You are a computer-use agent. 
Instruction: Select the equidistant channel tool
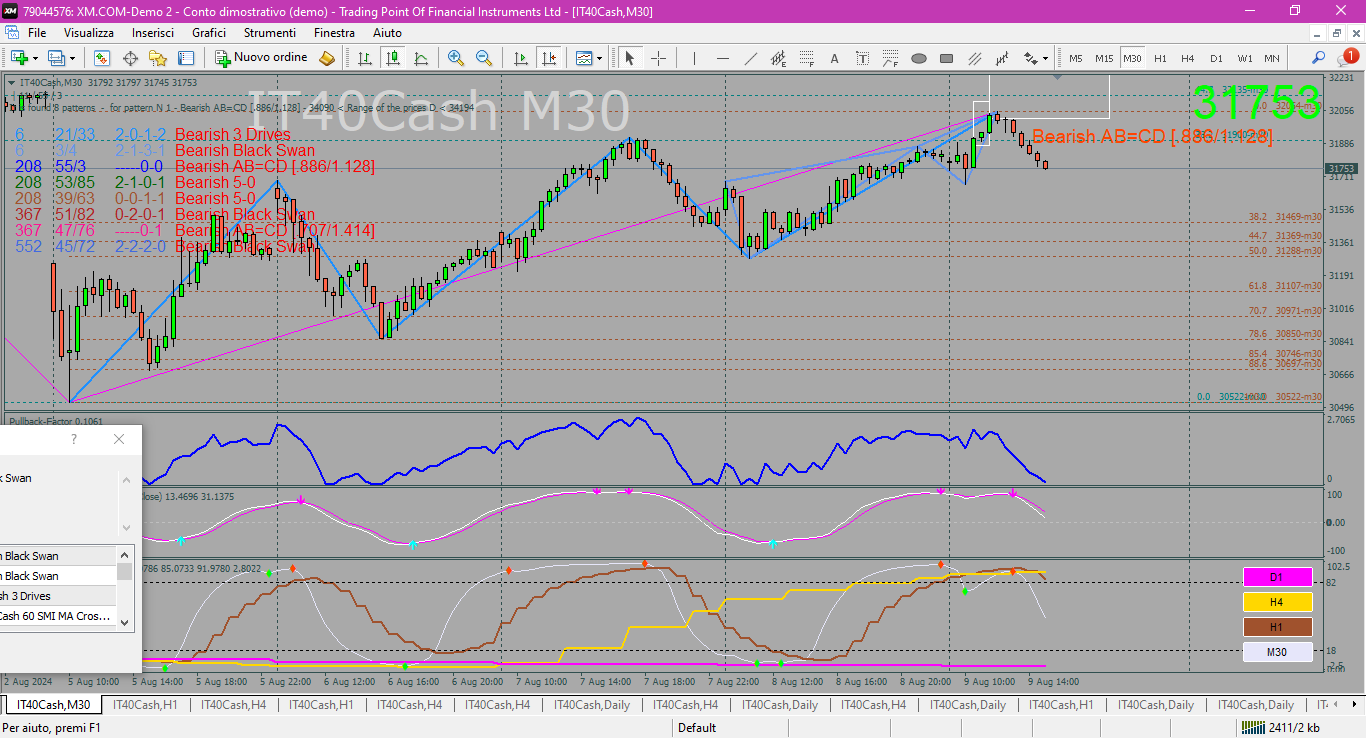point(779,58)
